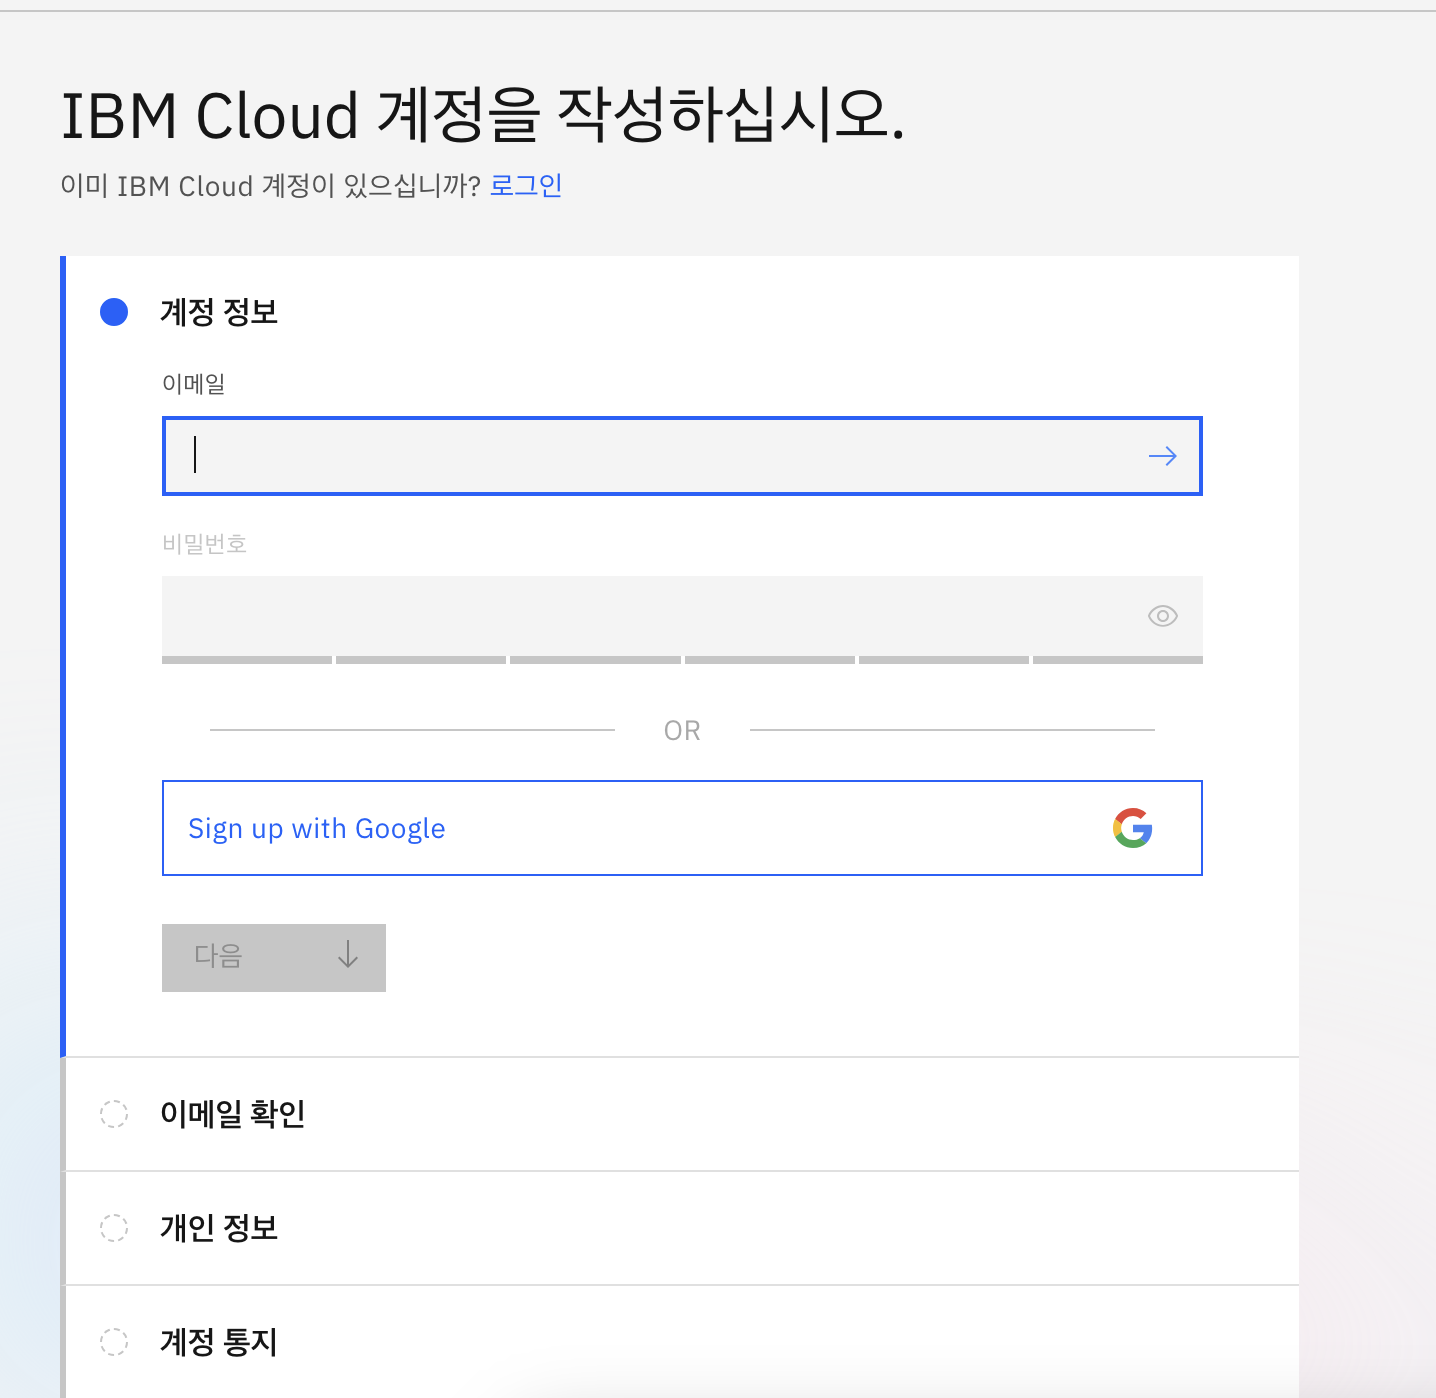Click the 비밀번호 field label
Viewport: 1436px width, 1398px height.
[x=205, y=544]
